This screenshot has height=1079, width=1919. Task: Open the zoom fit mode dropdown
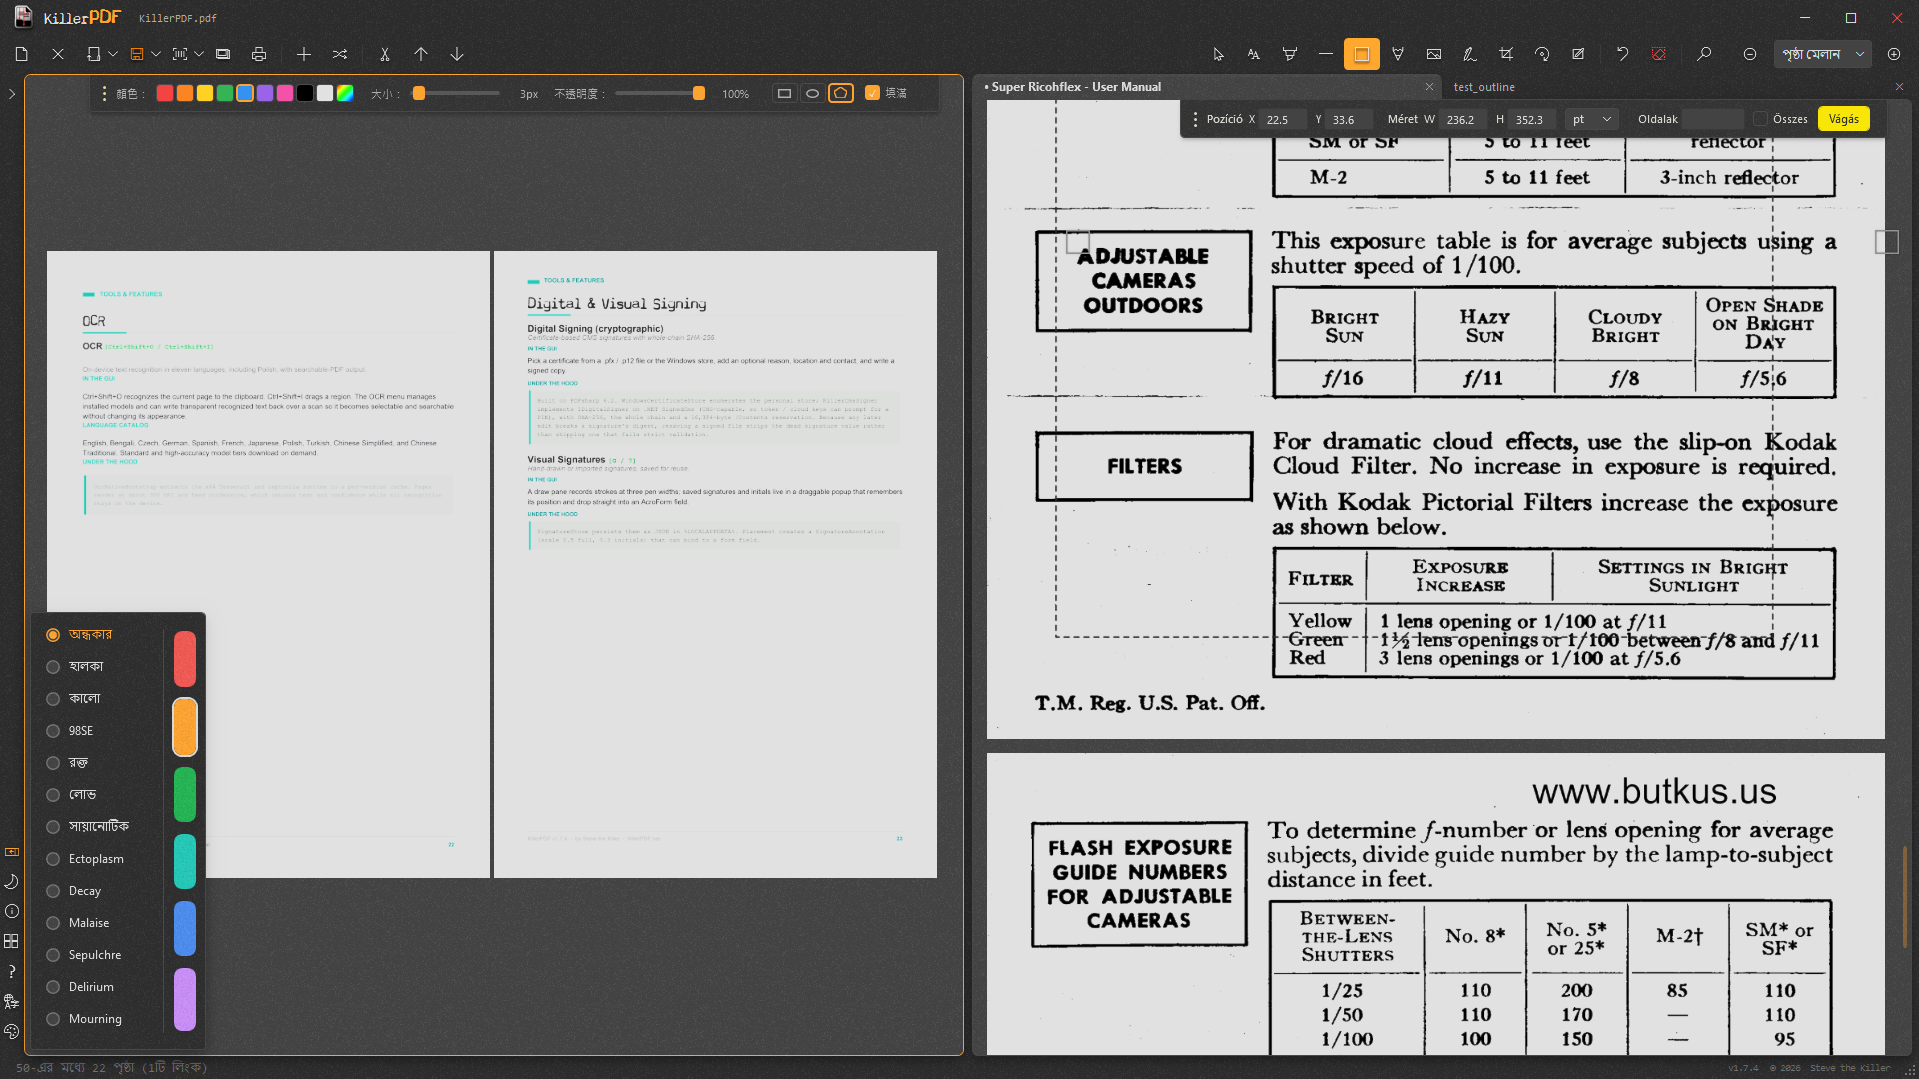[1824, 54]
